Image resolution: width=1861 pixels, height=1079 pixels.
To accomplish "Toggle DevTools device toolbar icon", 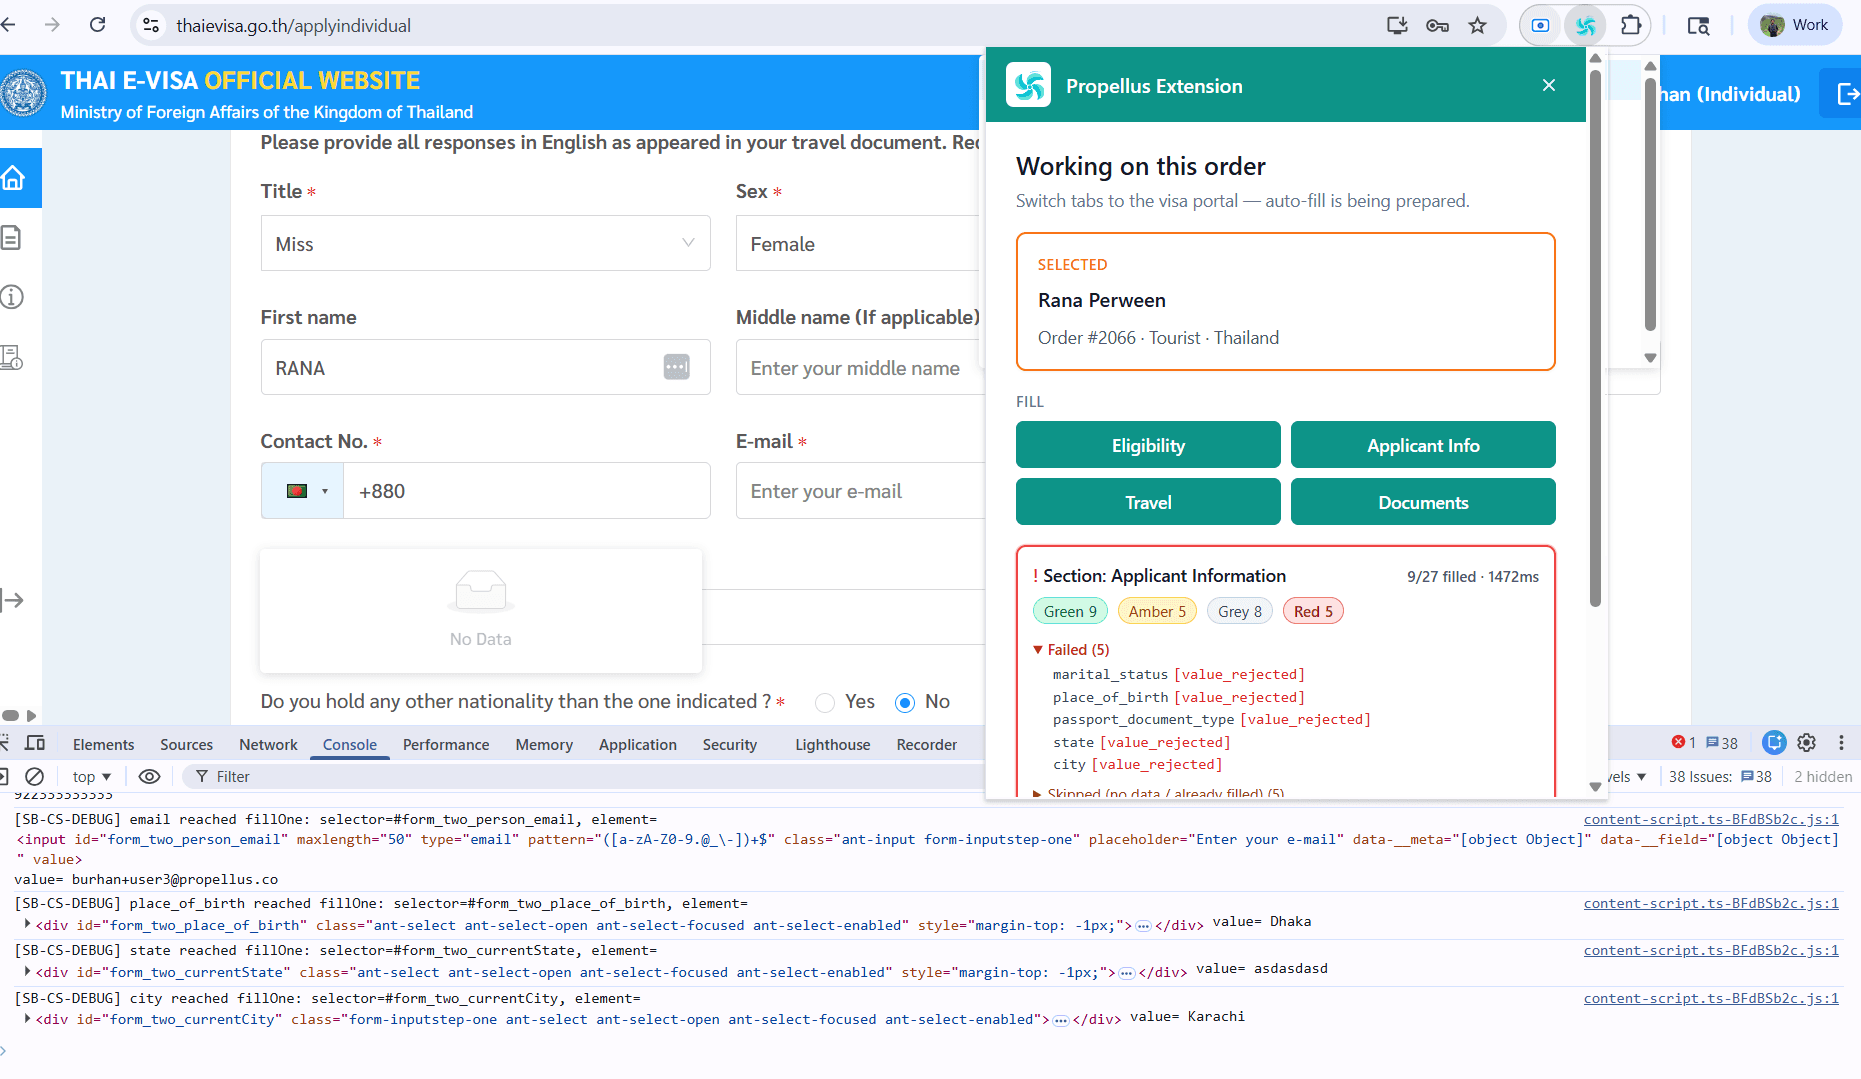I will (35, 743).
